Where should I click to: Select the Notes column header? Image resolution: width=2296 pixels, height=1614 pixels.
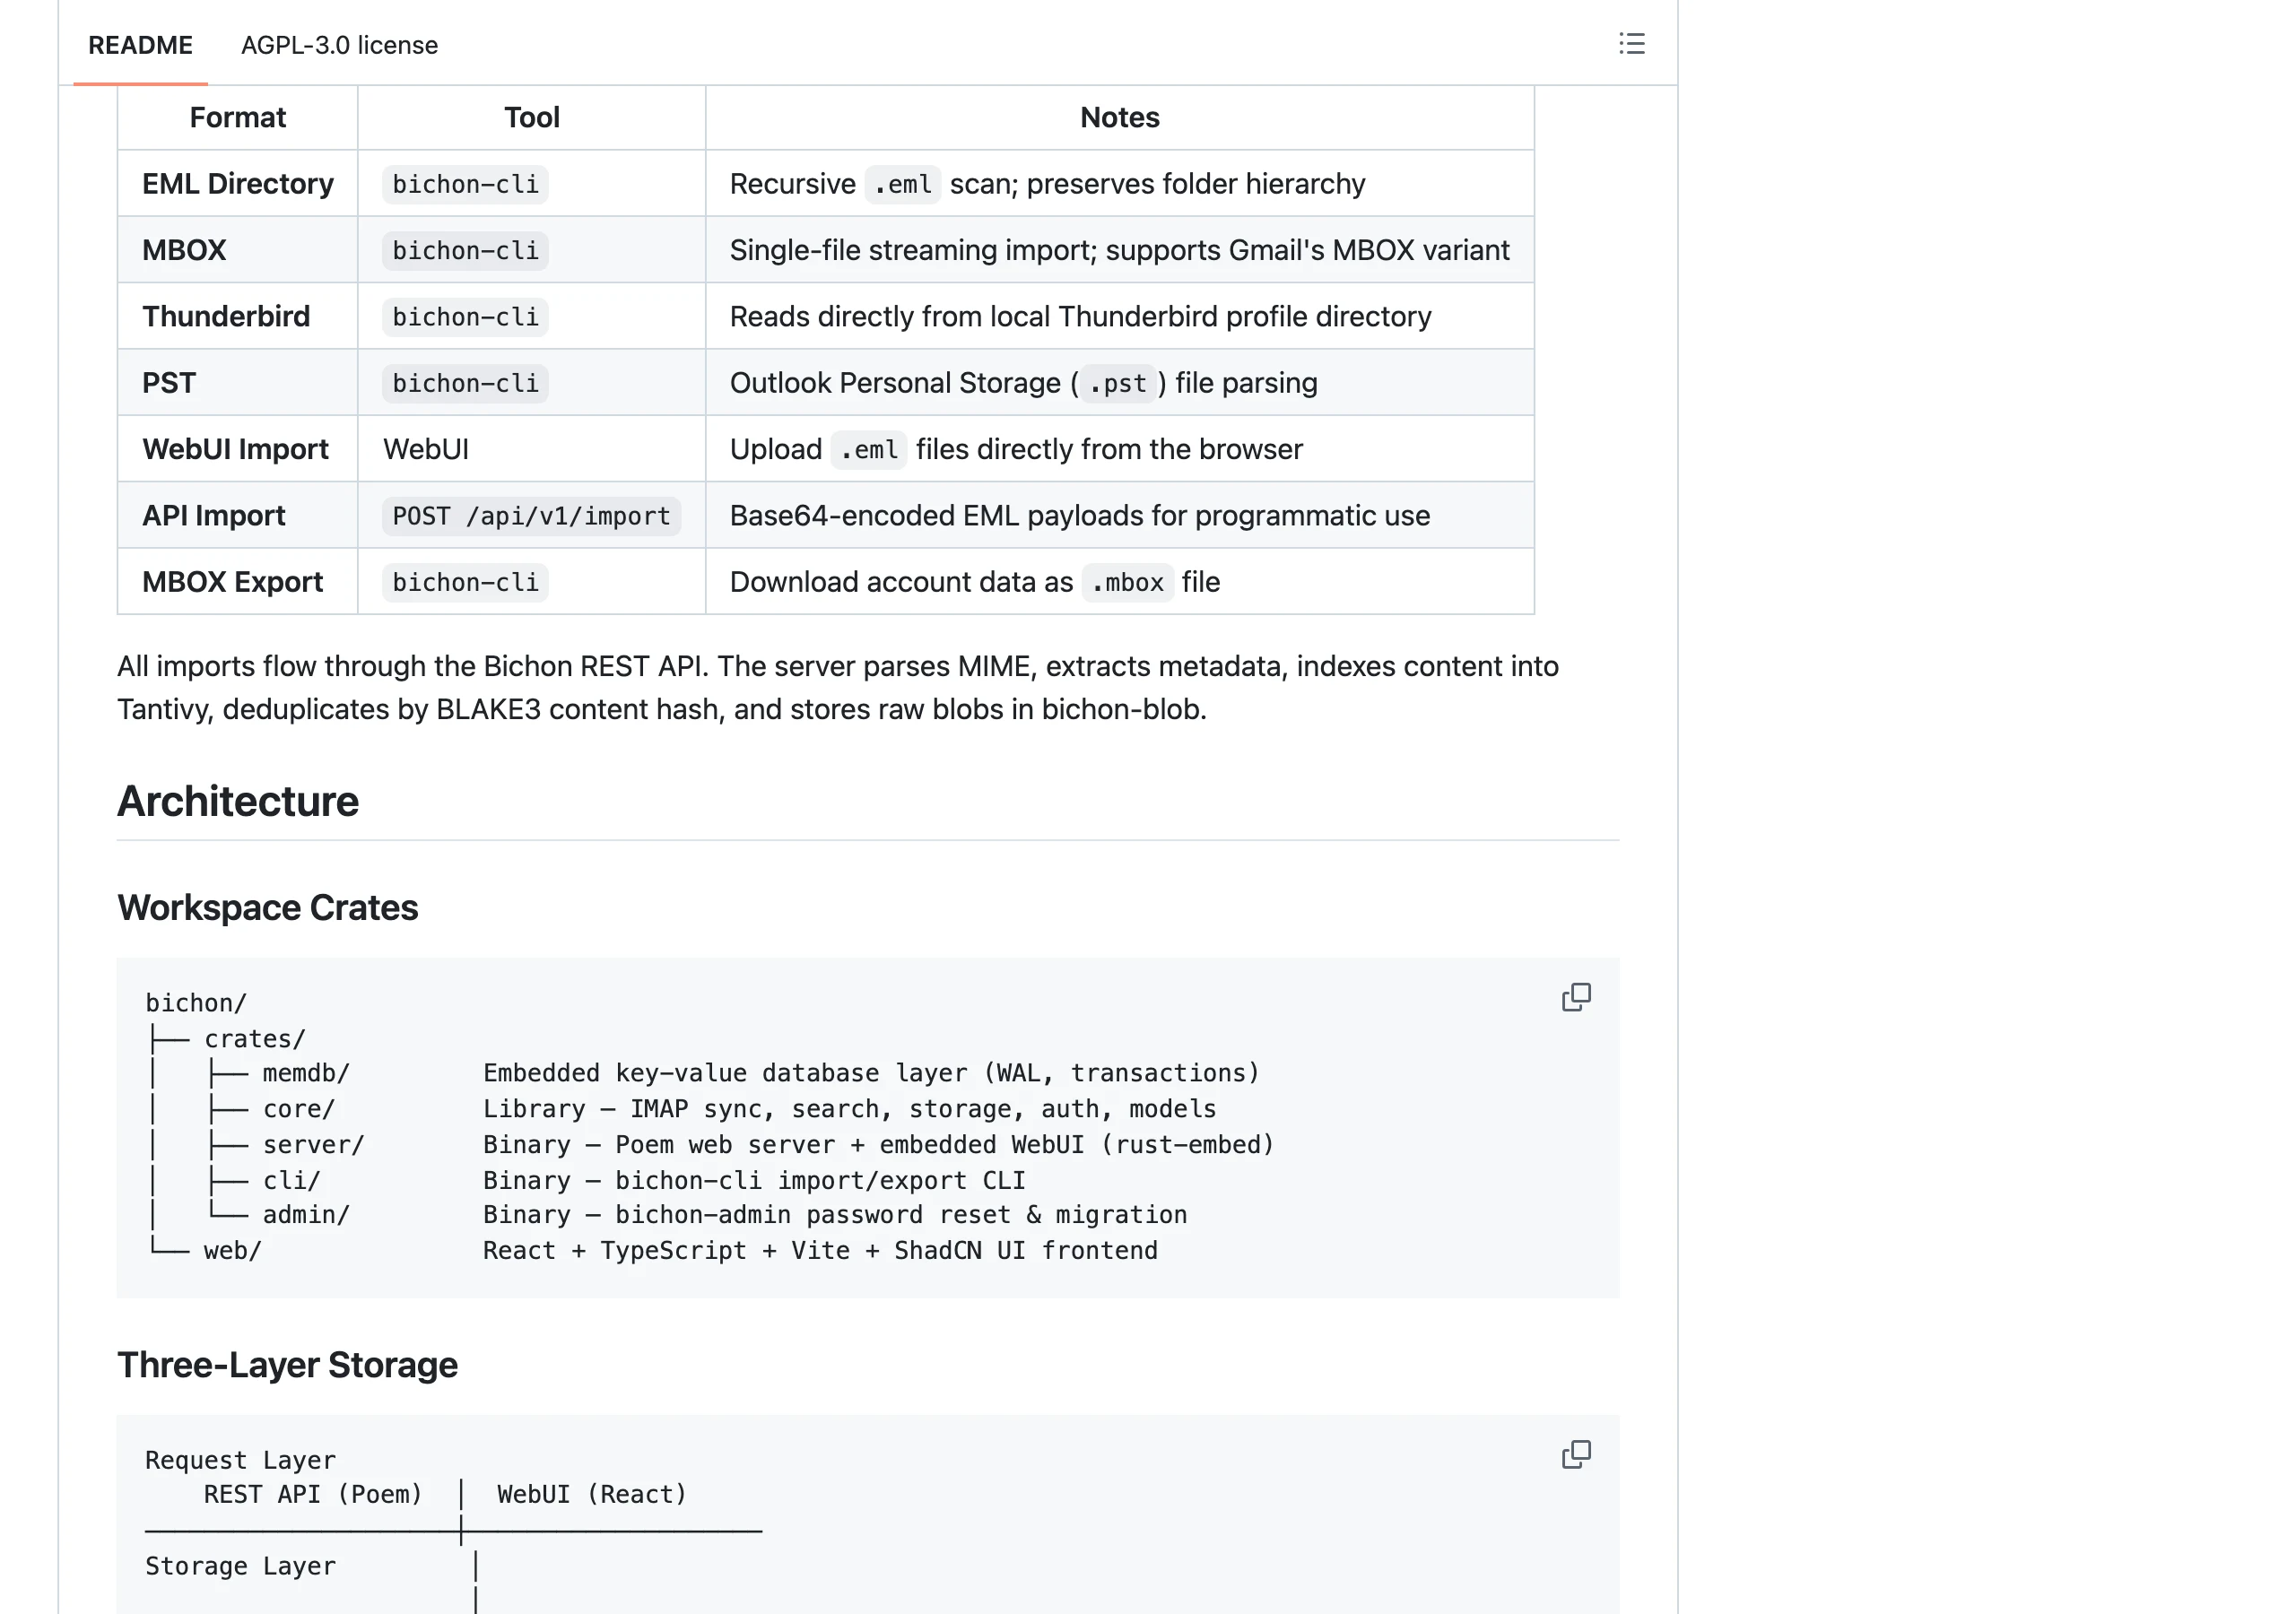click(x=1120, y=117)
